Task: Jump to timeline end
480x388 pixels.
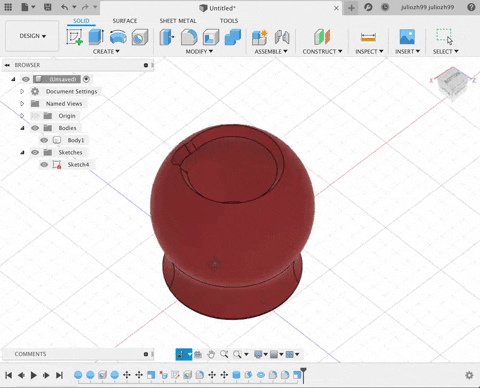Action: click(x=59, y=375)
